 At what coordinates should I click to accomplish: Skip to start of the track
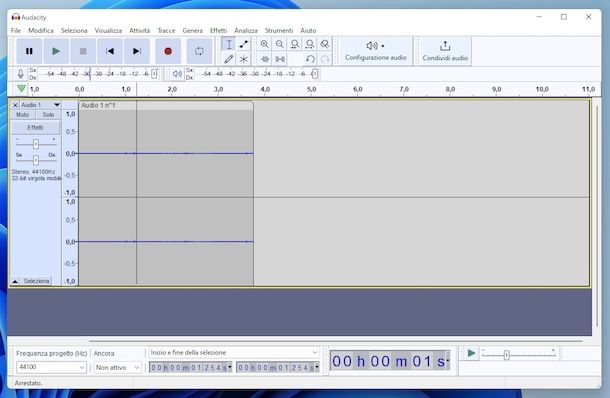click(x=110, y=51)
